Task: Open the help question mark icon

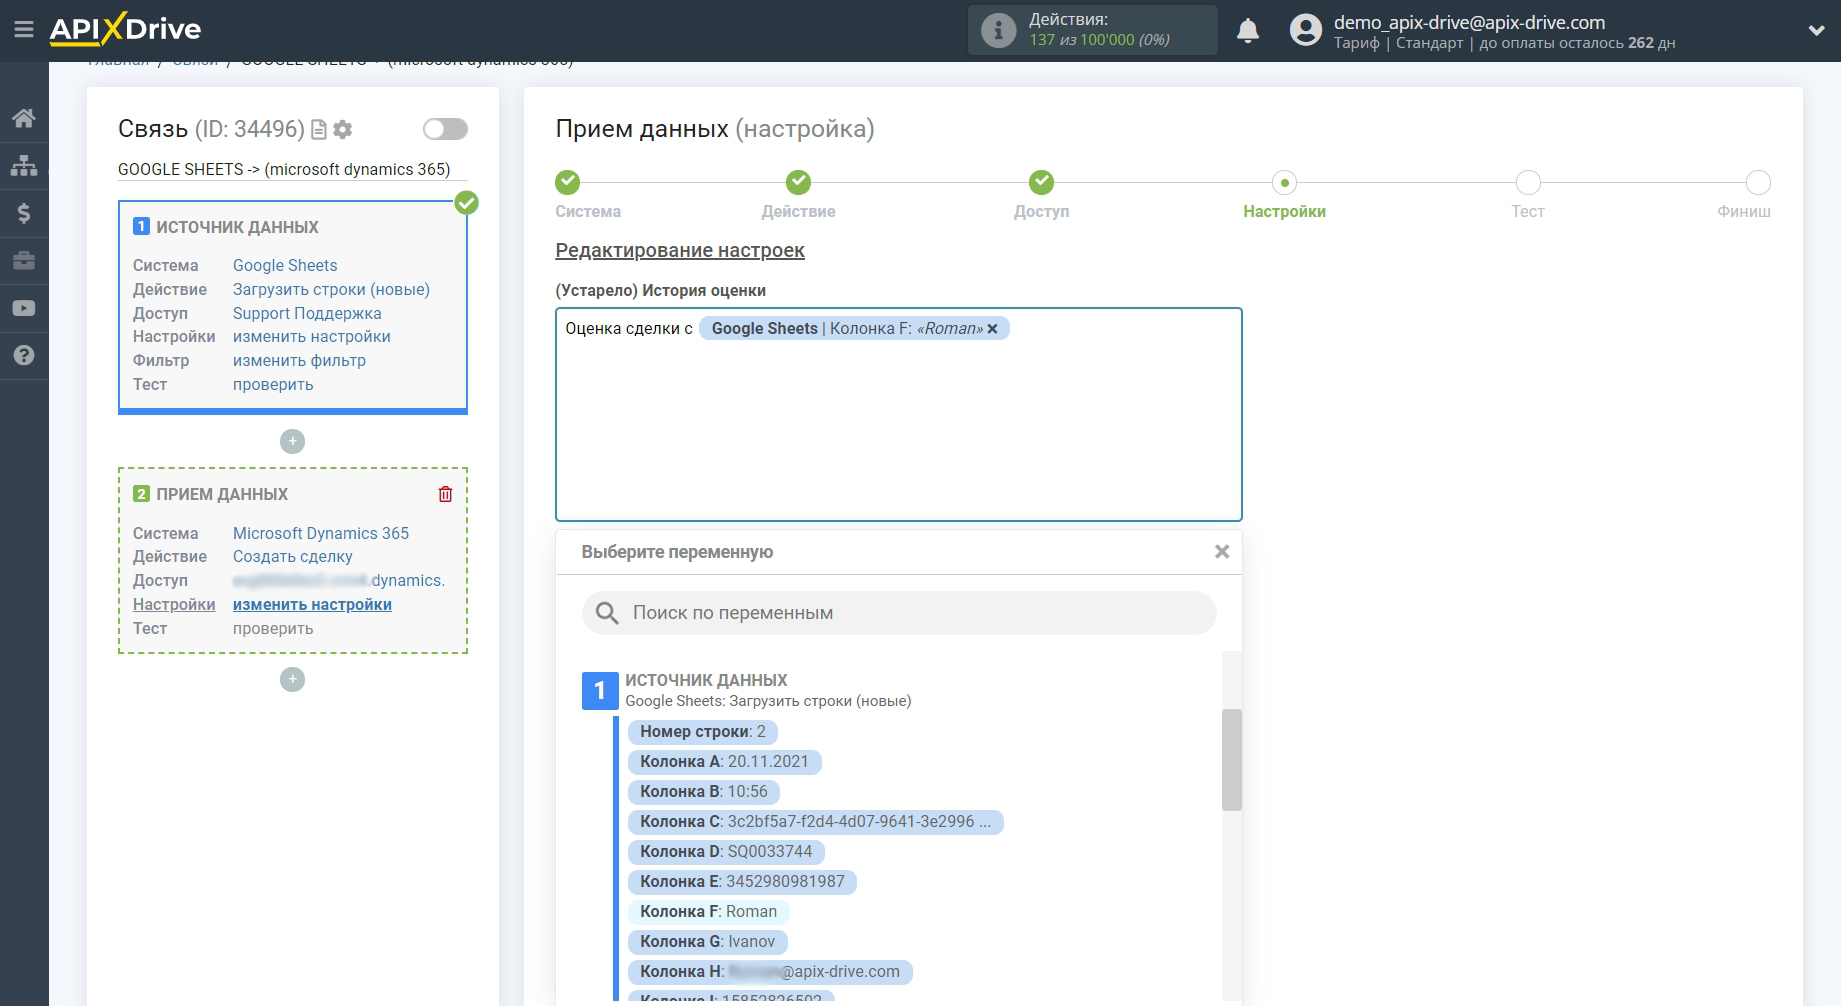Action: coord(24,356)
